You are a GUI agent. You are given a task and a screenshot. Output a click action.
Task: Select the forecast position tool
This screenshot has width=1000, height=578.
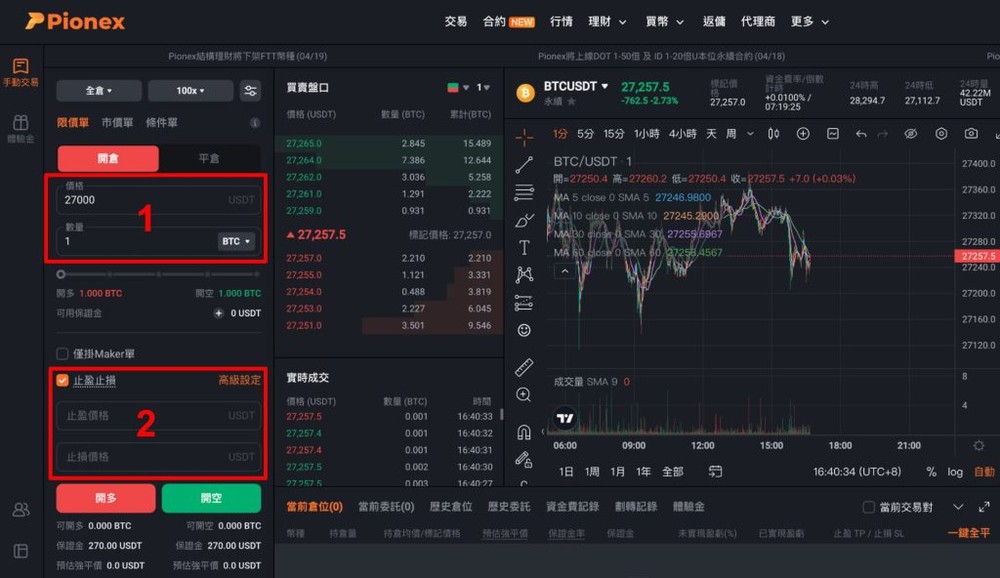click(x=524, y=302)
